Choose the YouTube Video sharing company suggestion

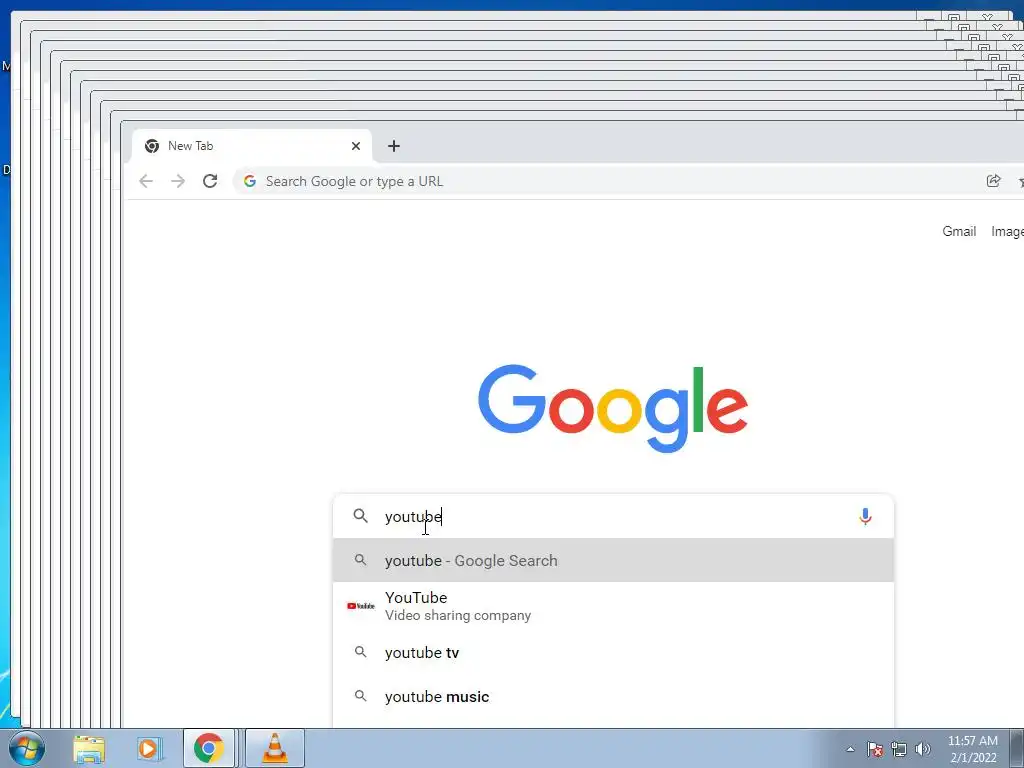[x=613, y=606]
